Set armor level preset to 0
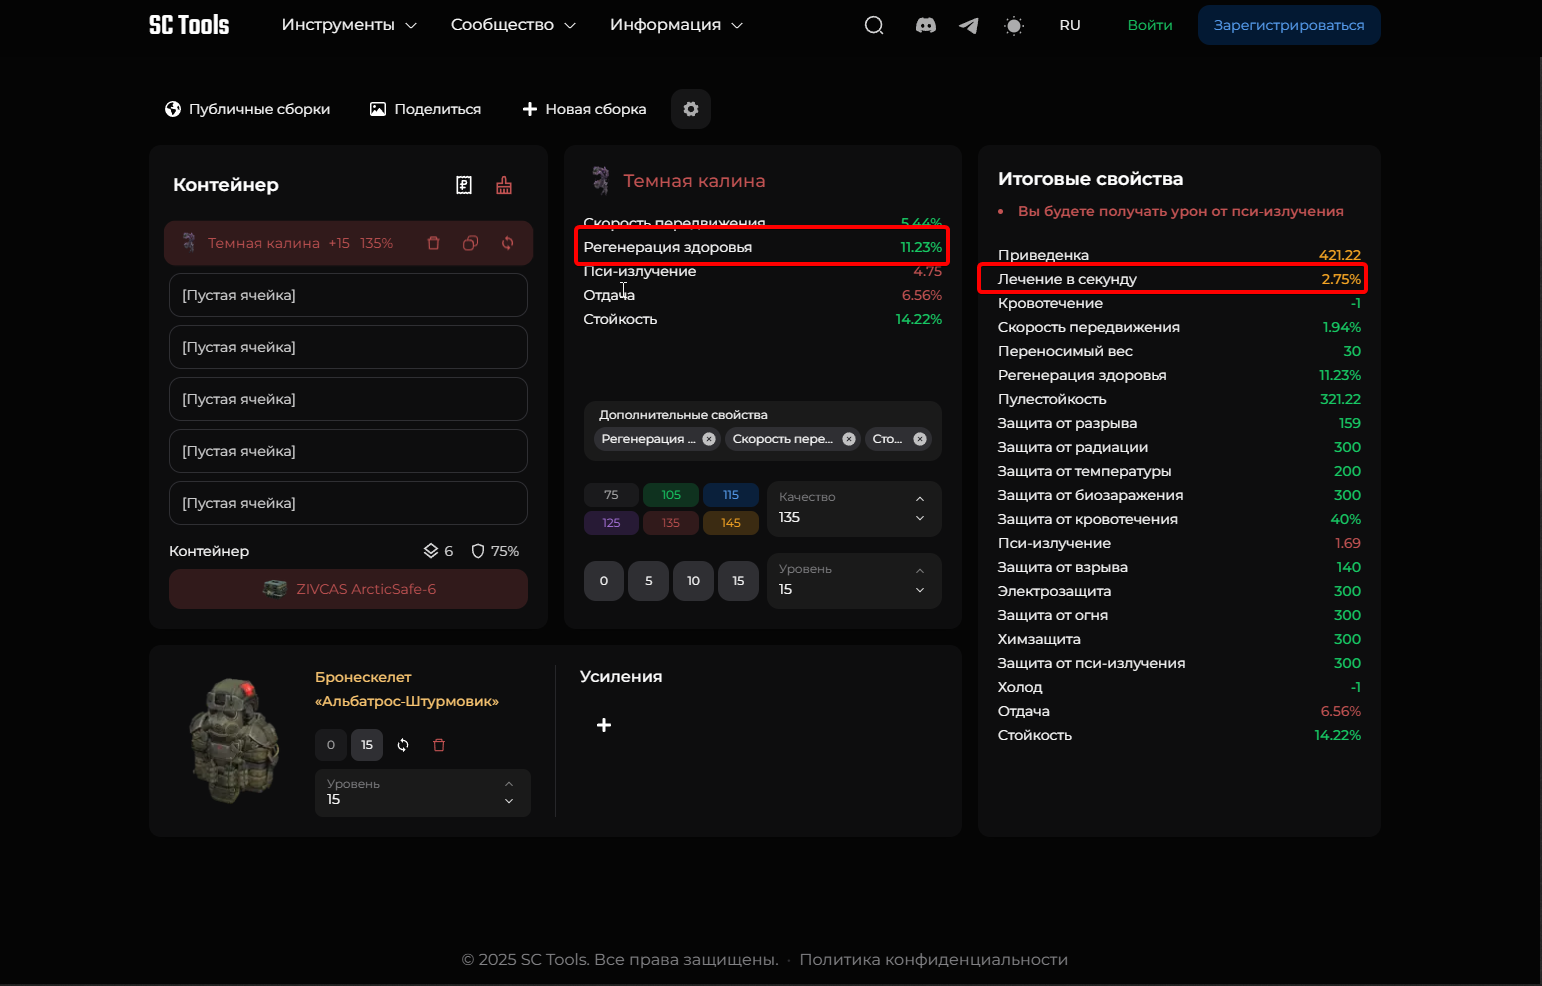 pyautogui.click(x=331, y=745)
